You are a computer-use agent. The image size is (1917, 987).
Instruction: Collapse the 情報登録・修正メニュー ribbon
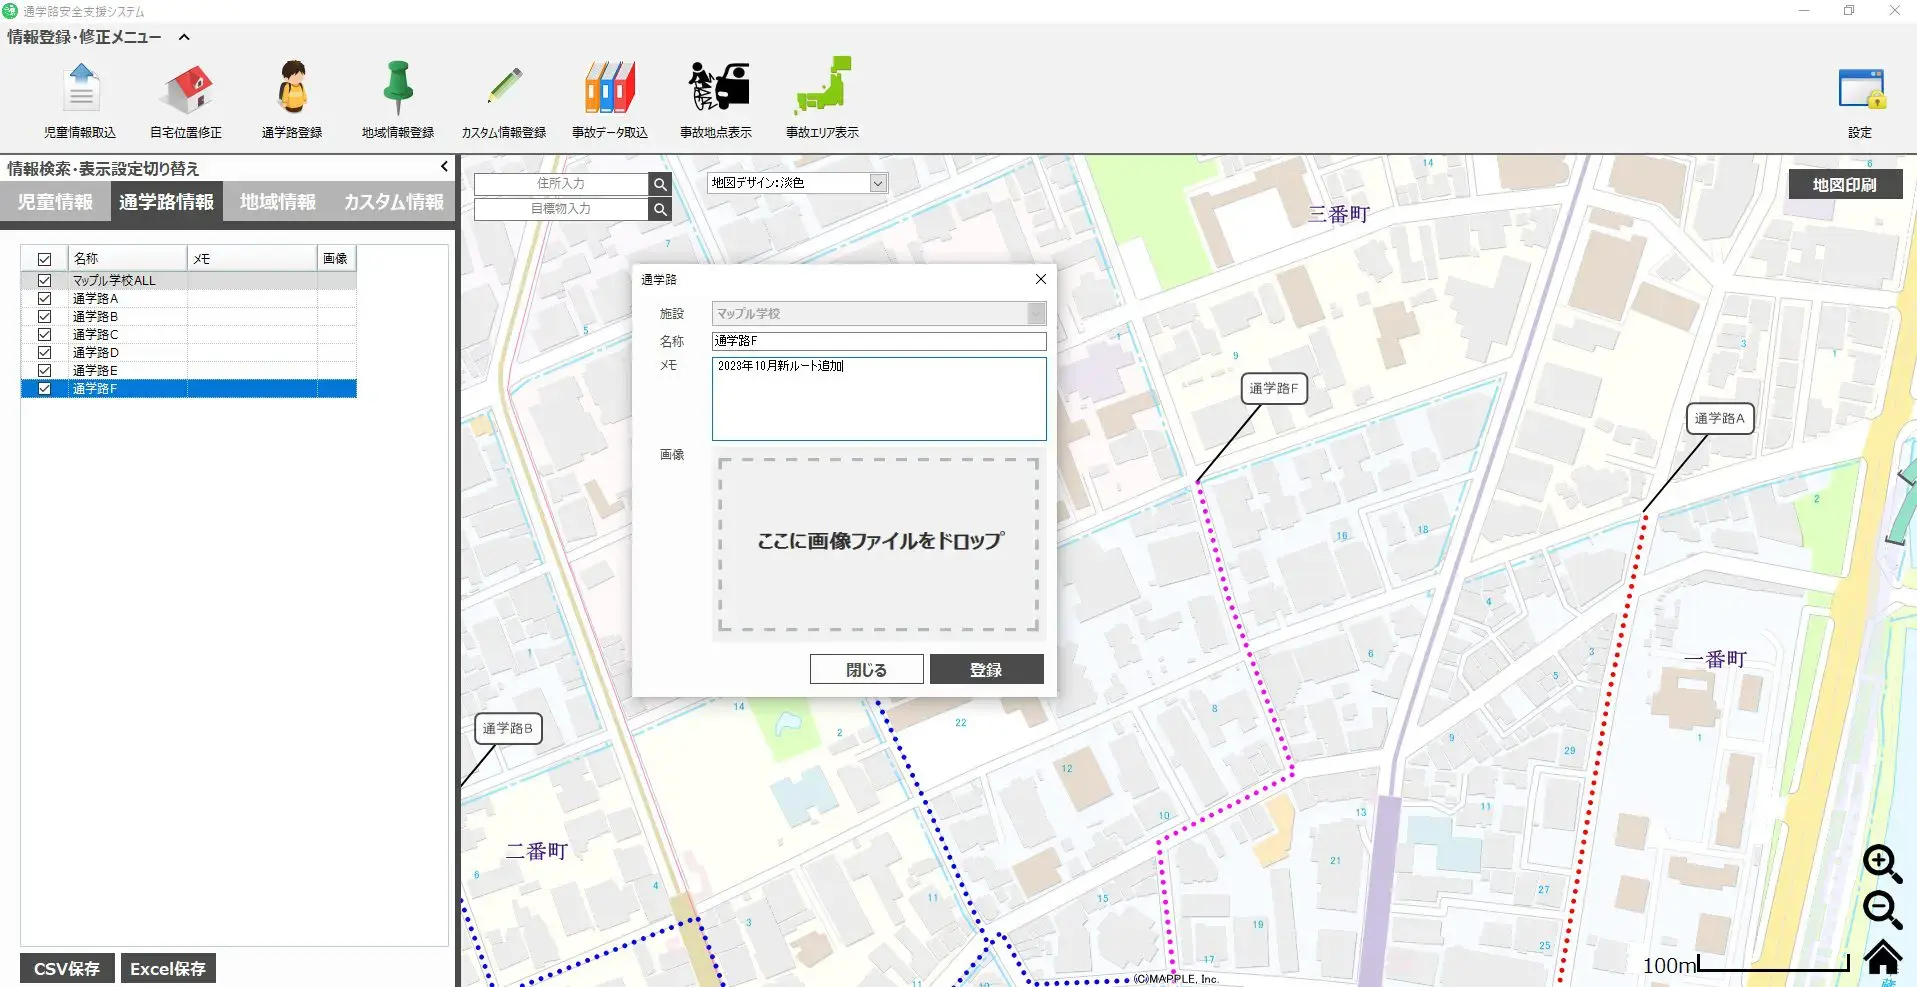[184, 38]
